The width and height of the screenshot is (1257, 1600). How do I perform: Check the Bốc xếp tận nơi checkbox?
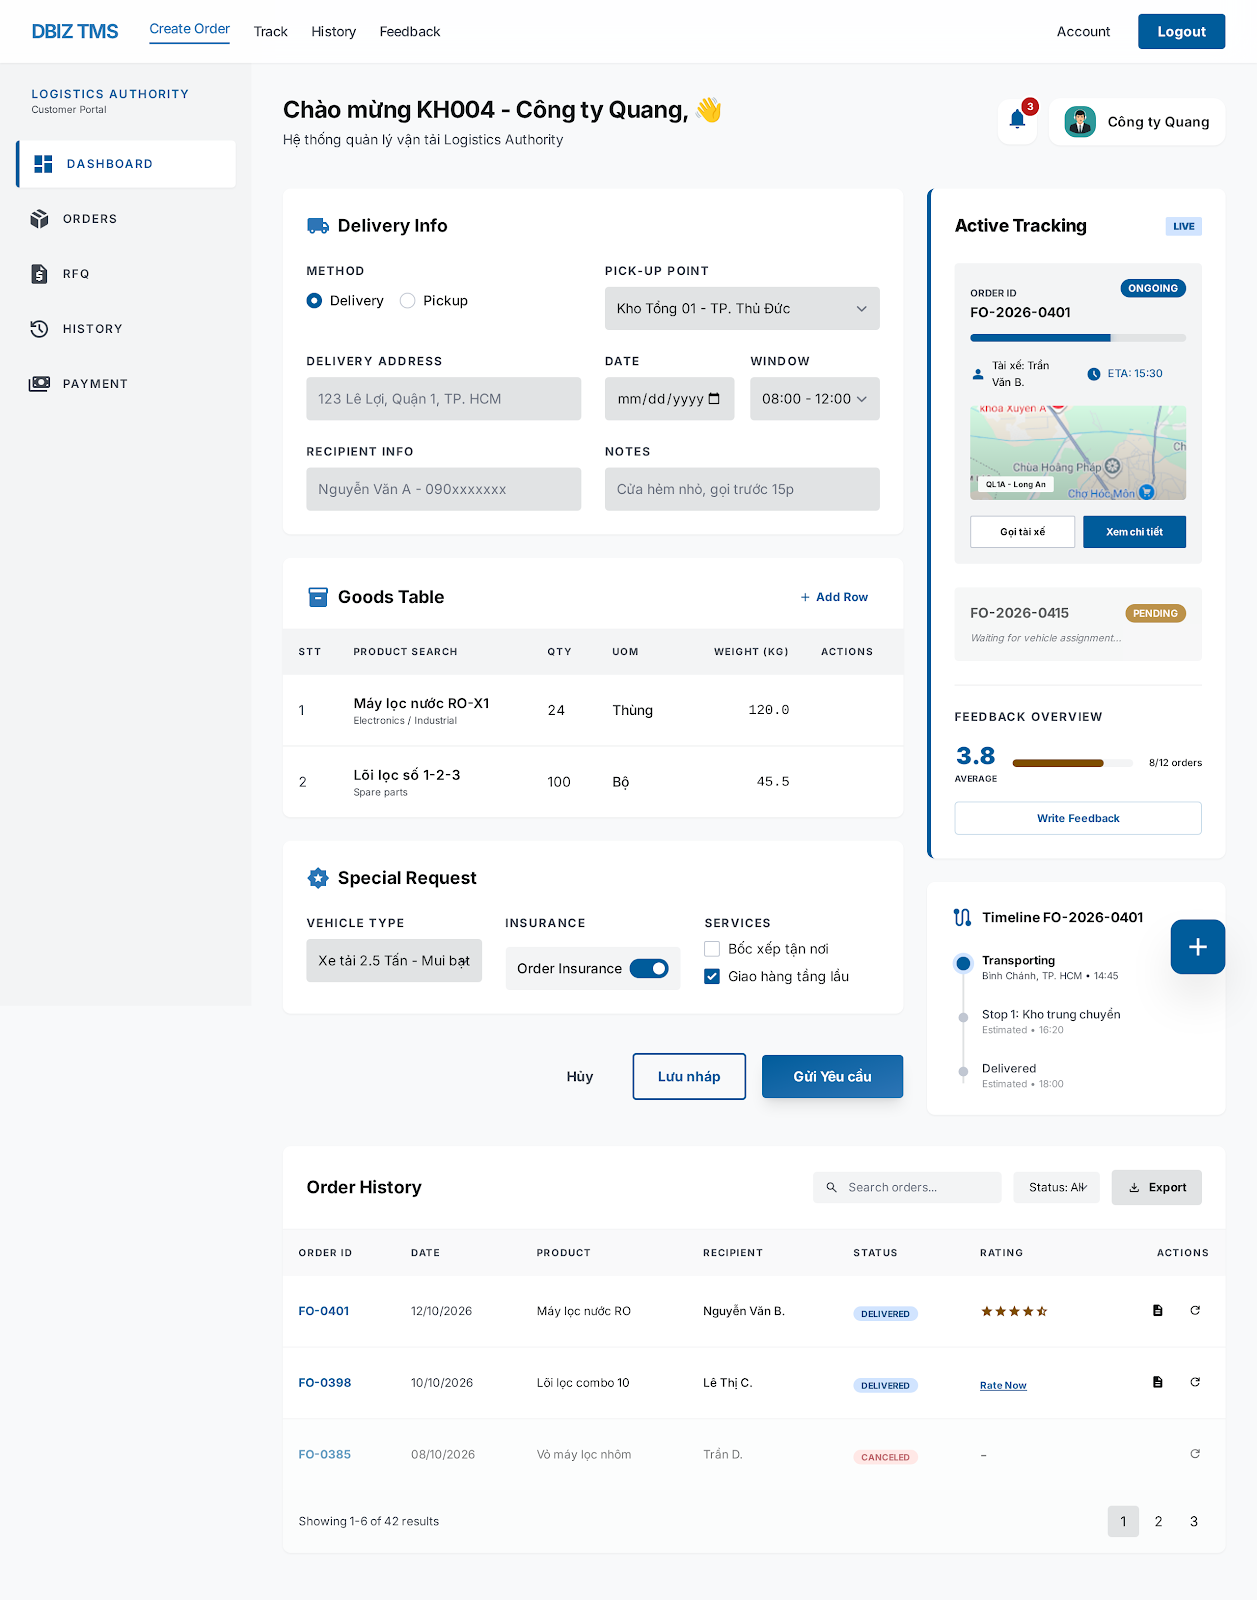[712, 949]
